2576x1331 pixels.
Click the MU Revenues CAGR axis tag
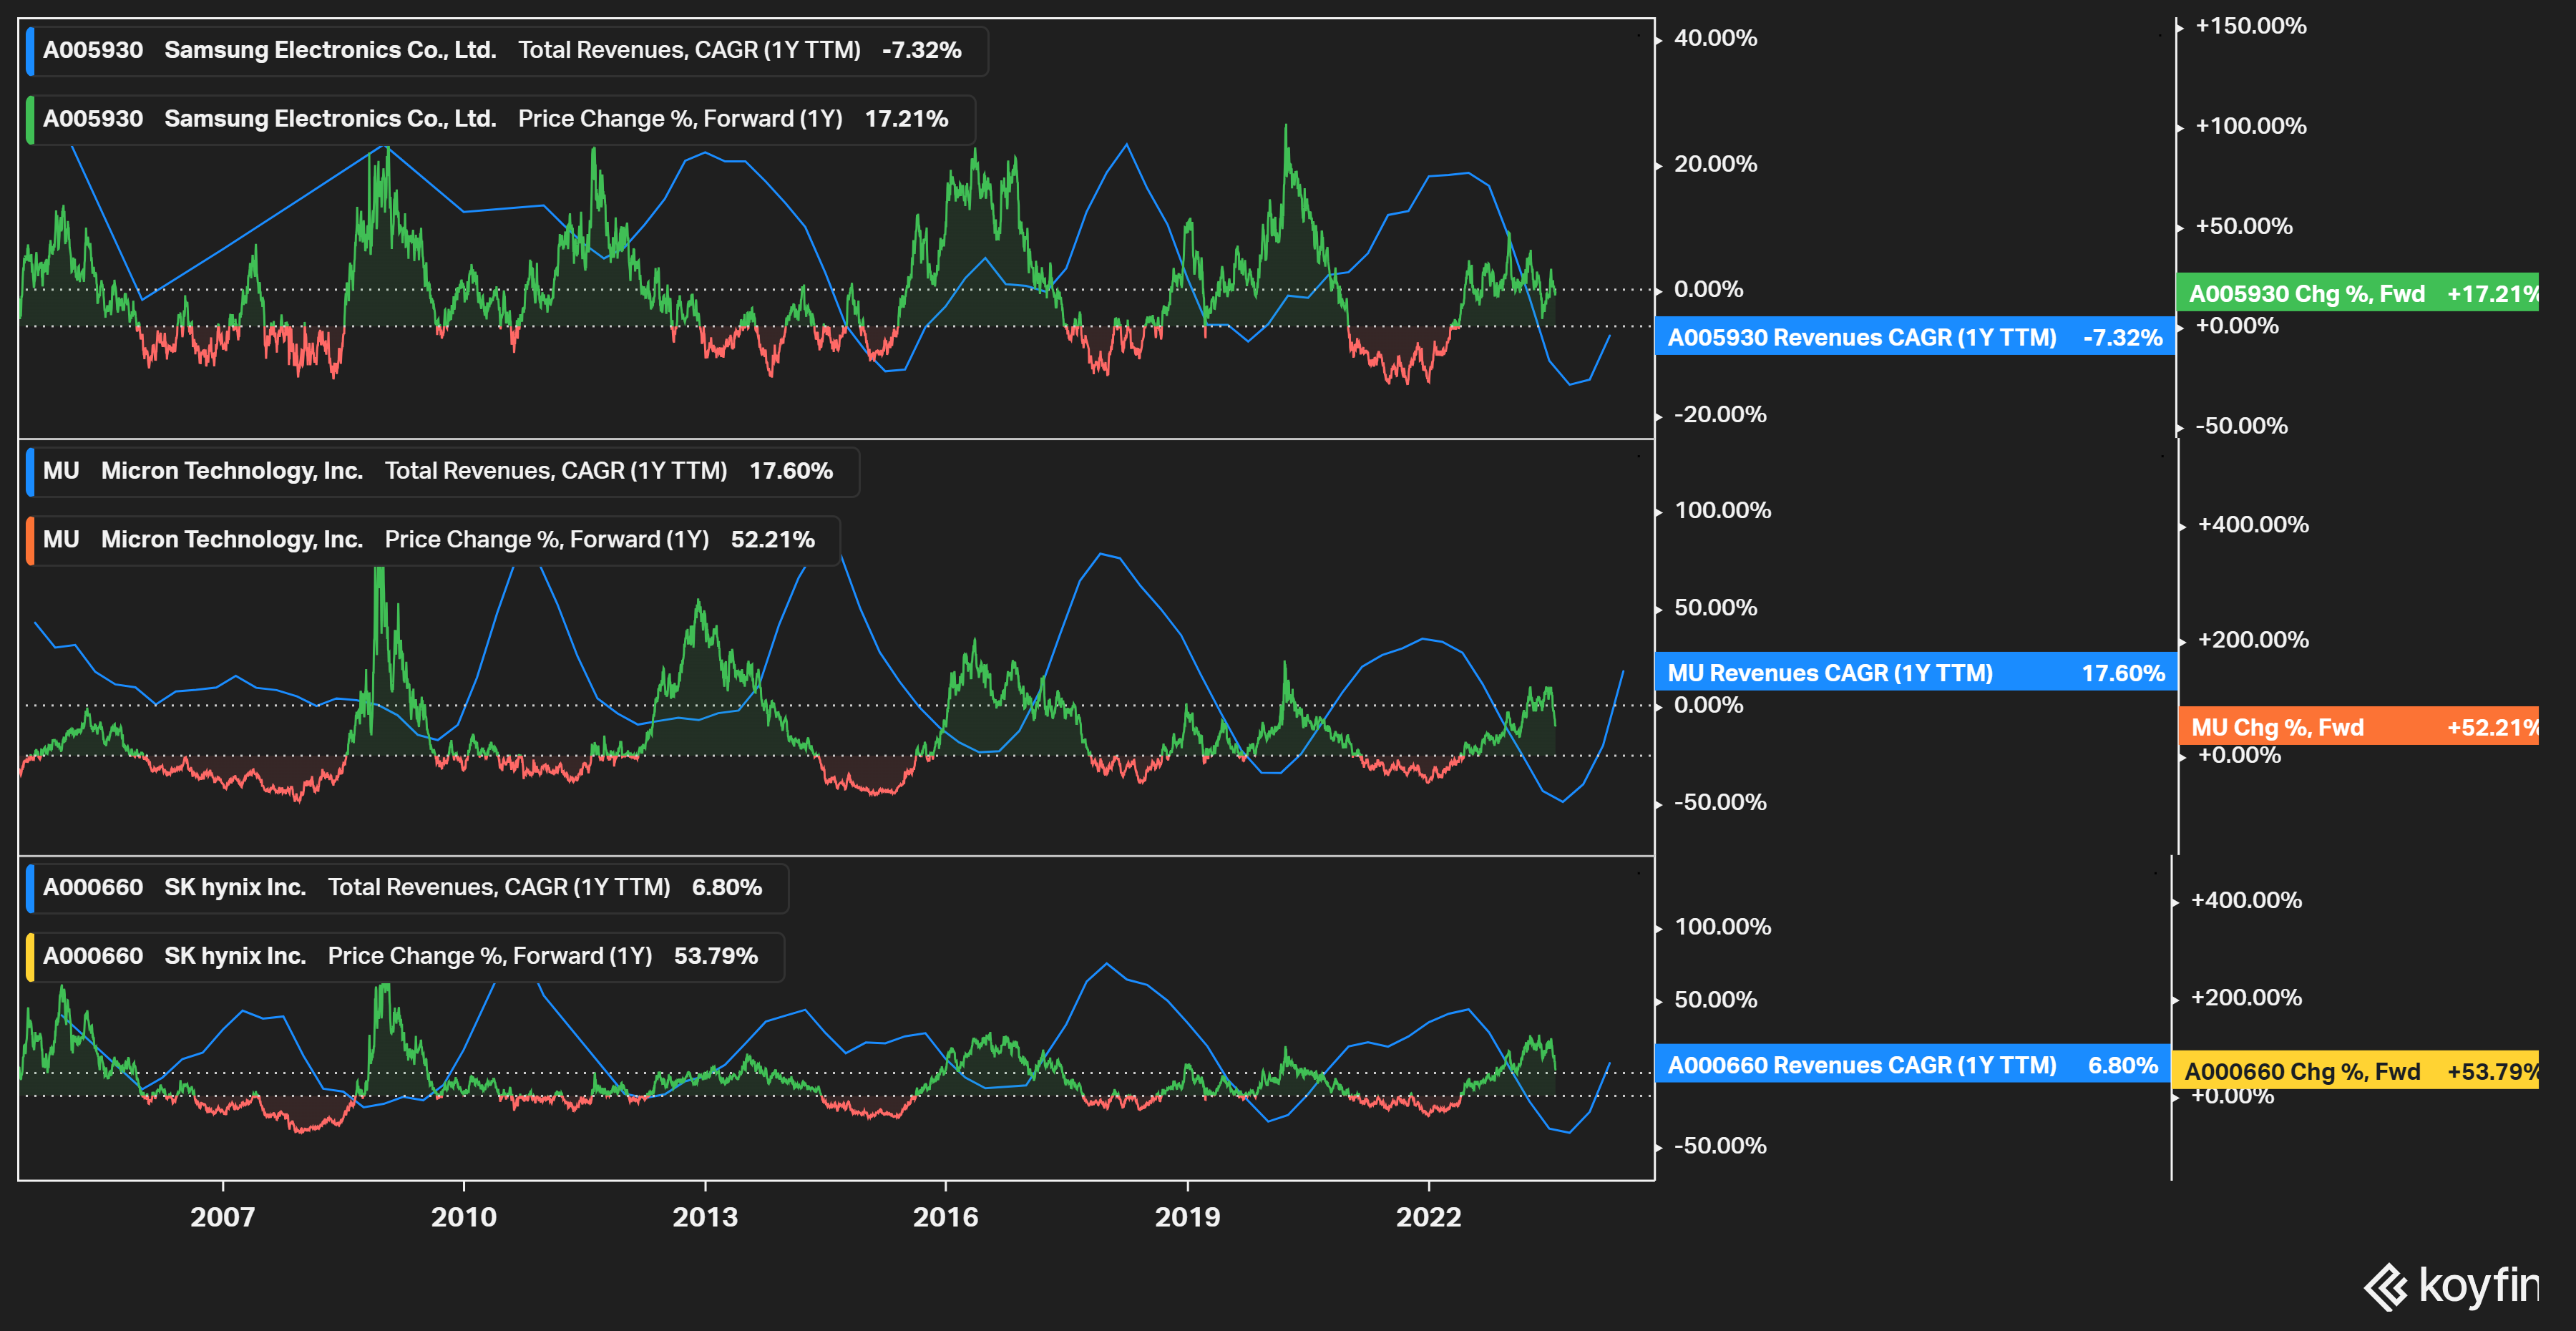tap(1916, 673)
